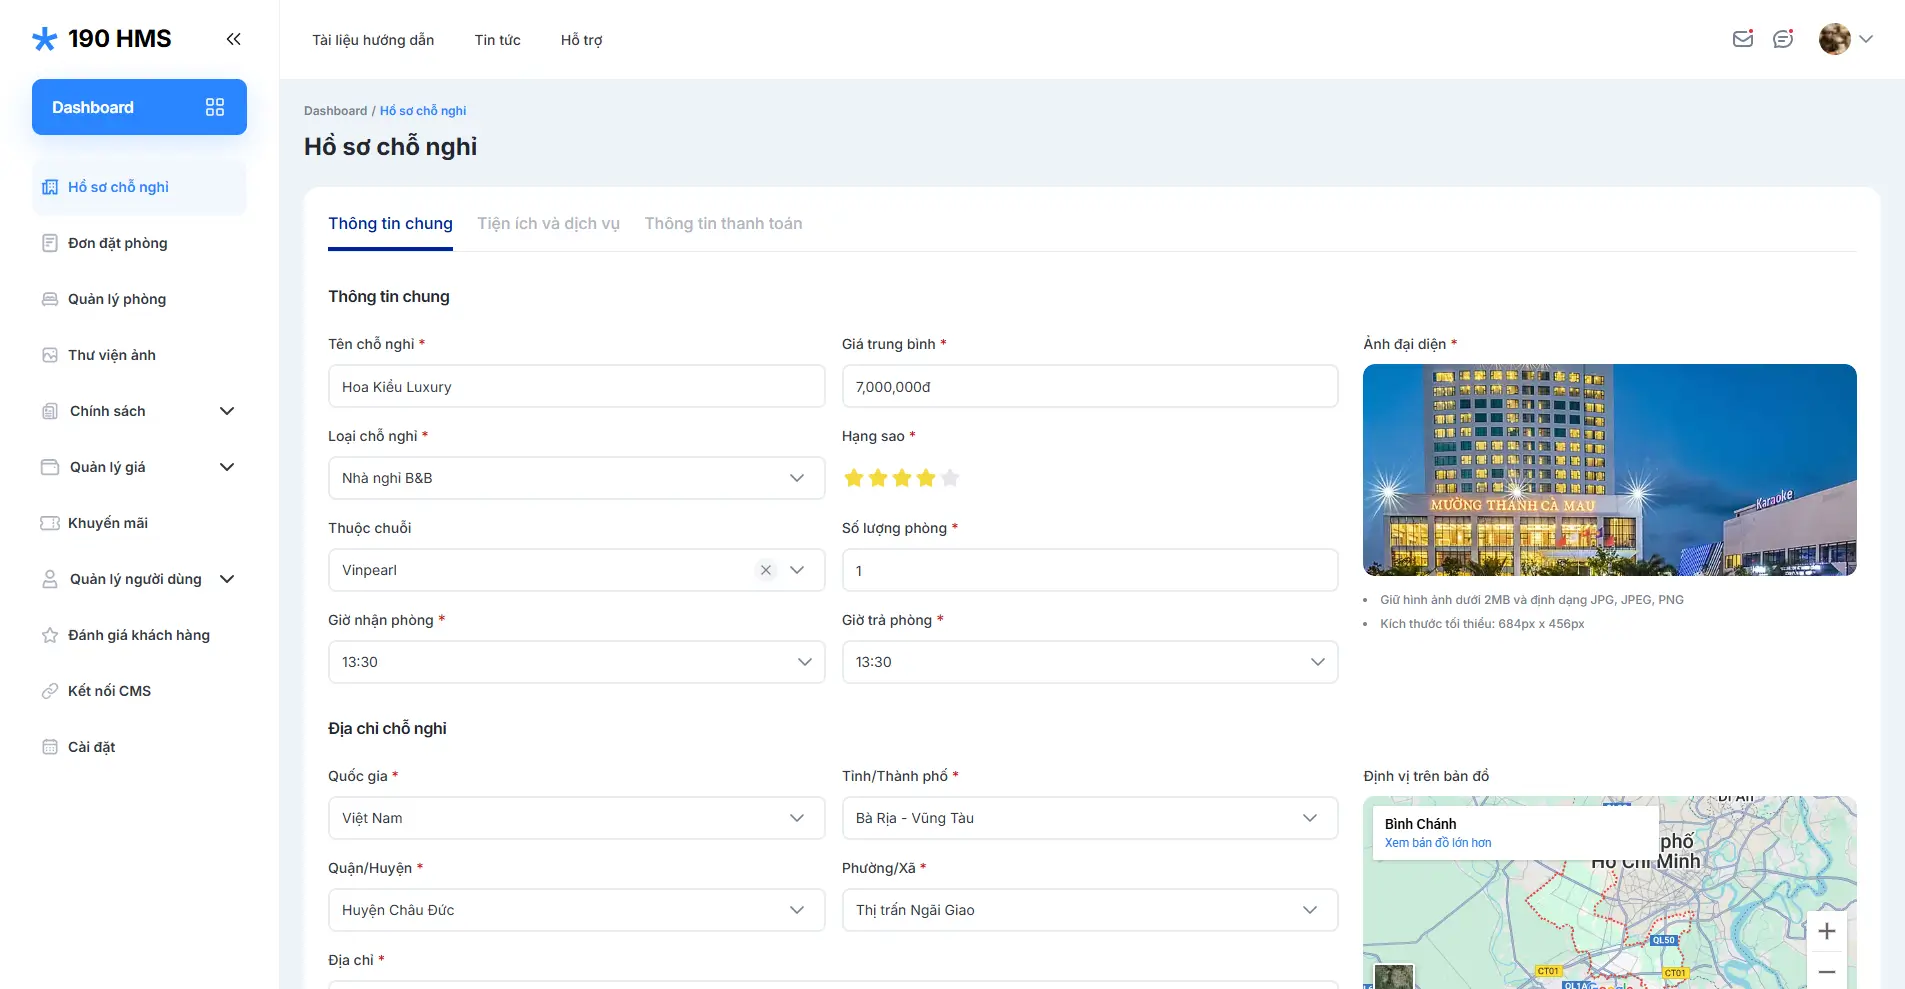The image size is (1905, 989).
Task: Switch to Tiện ích và dịch vụ tab
Action: point(548,224)
